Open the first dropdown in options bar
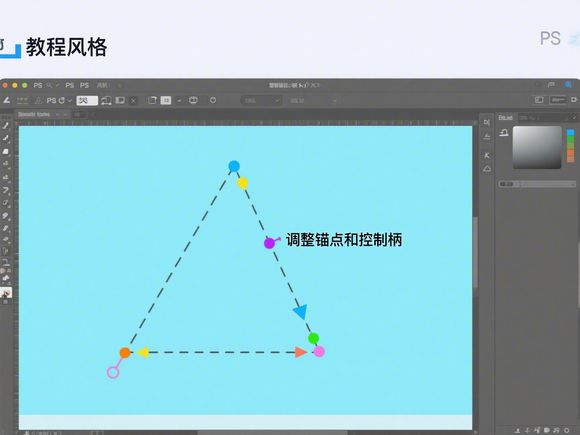580x435 pixels. pos(261,101)
